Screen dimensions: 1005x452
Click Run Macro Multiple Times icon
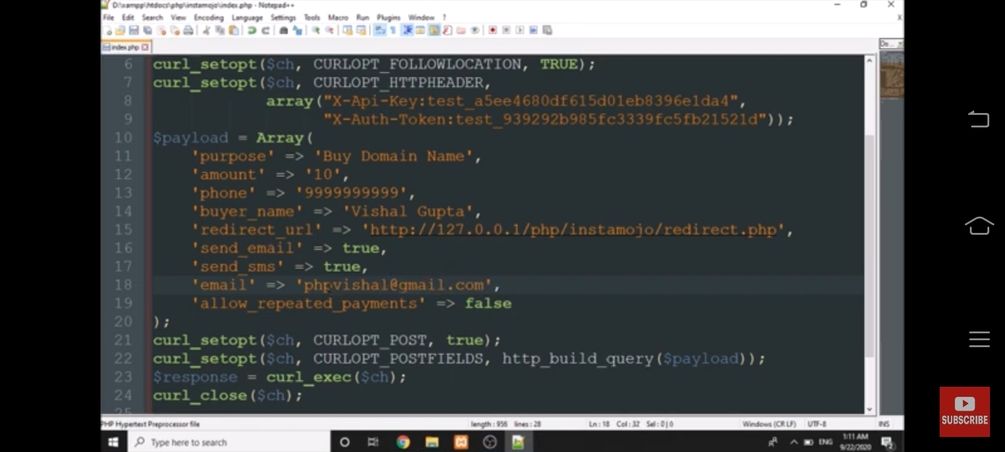[533, 30]
